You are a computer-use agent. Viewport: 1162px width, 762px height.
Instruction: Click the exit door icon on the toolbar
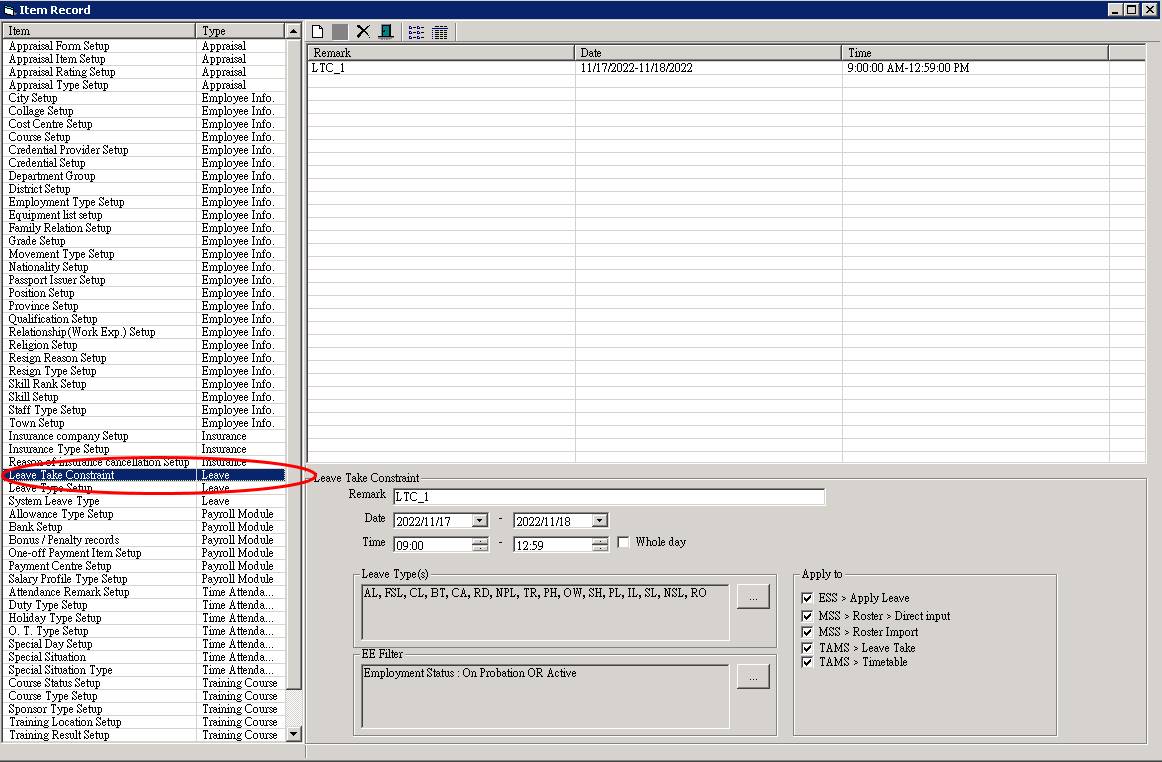point(385,31)
